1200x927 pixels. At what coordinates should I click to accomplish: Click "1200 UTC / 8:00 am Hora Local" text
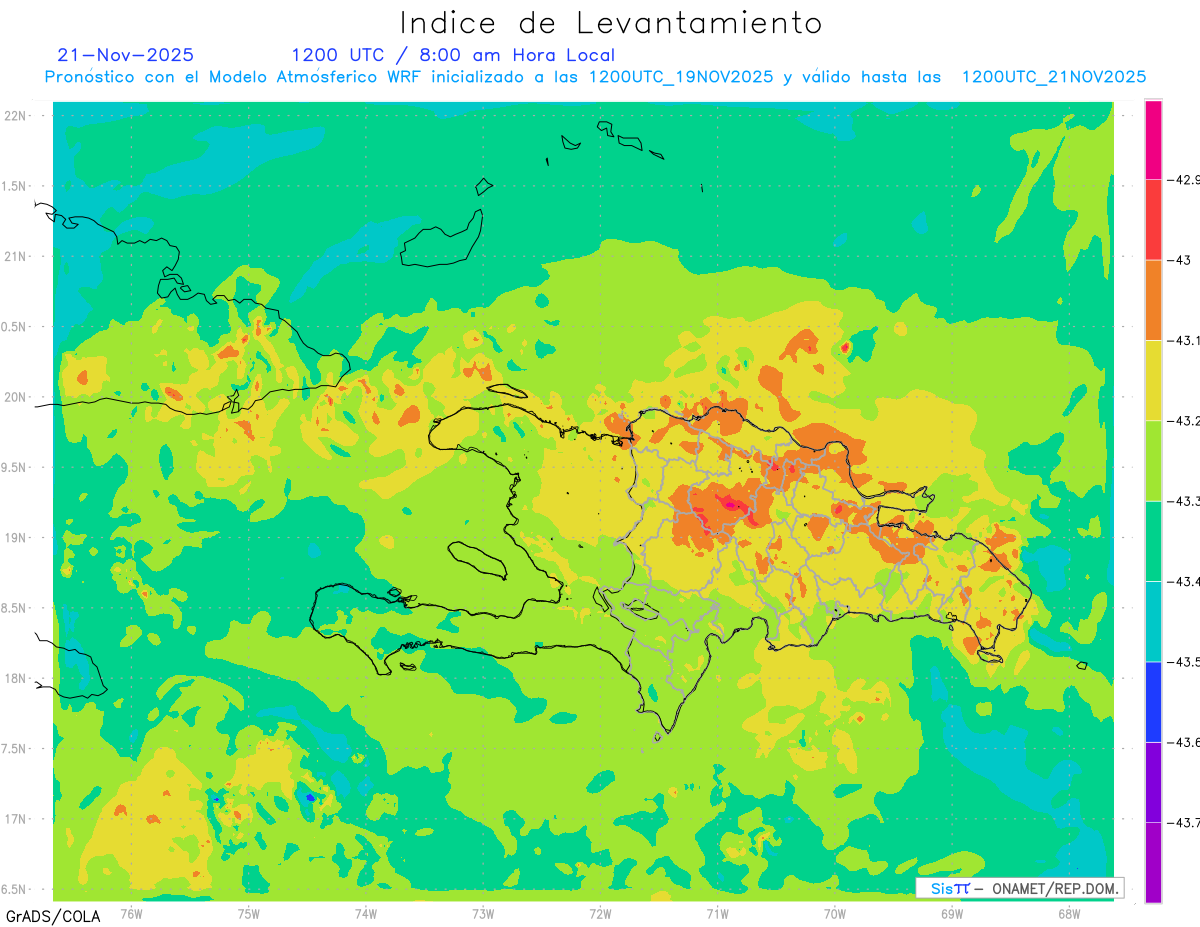coord(453,55)
